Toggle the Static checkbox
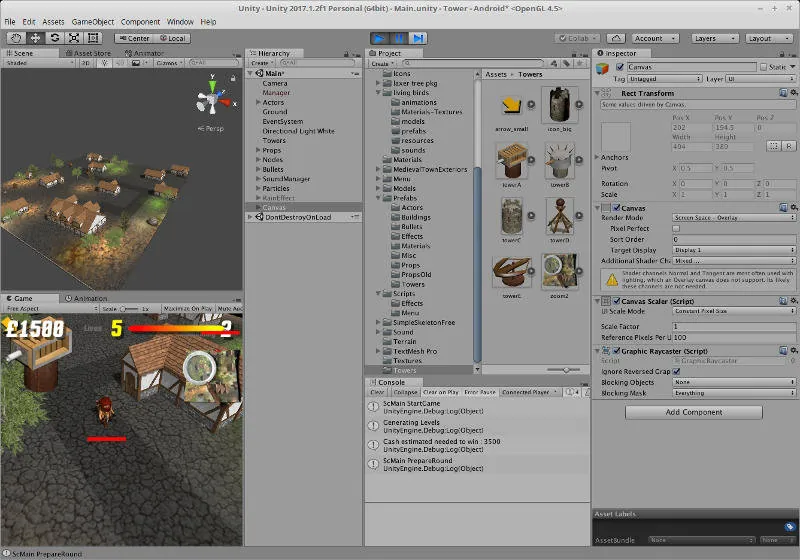Viewport: 800px width, 560px height. coord(763,67)
